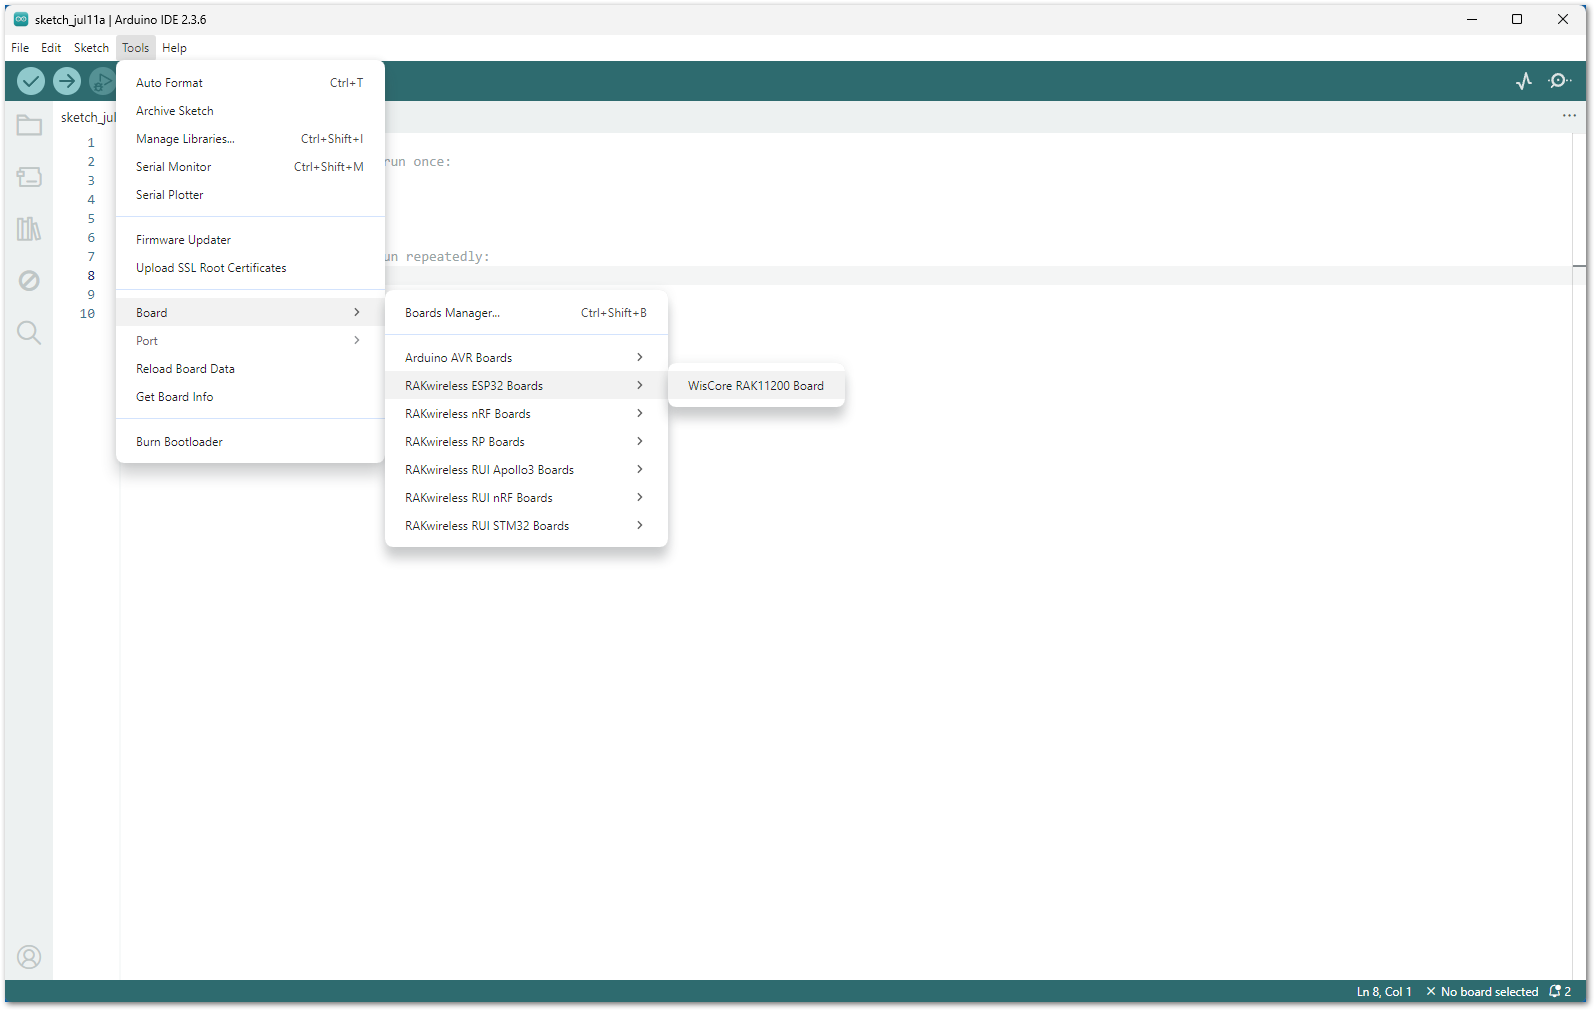
Task: Expand RAKwireless nRF Boards submenu
Action: [x=526, y=414]
